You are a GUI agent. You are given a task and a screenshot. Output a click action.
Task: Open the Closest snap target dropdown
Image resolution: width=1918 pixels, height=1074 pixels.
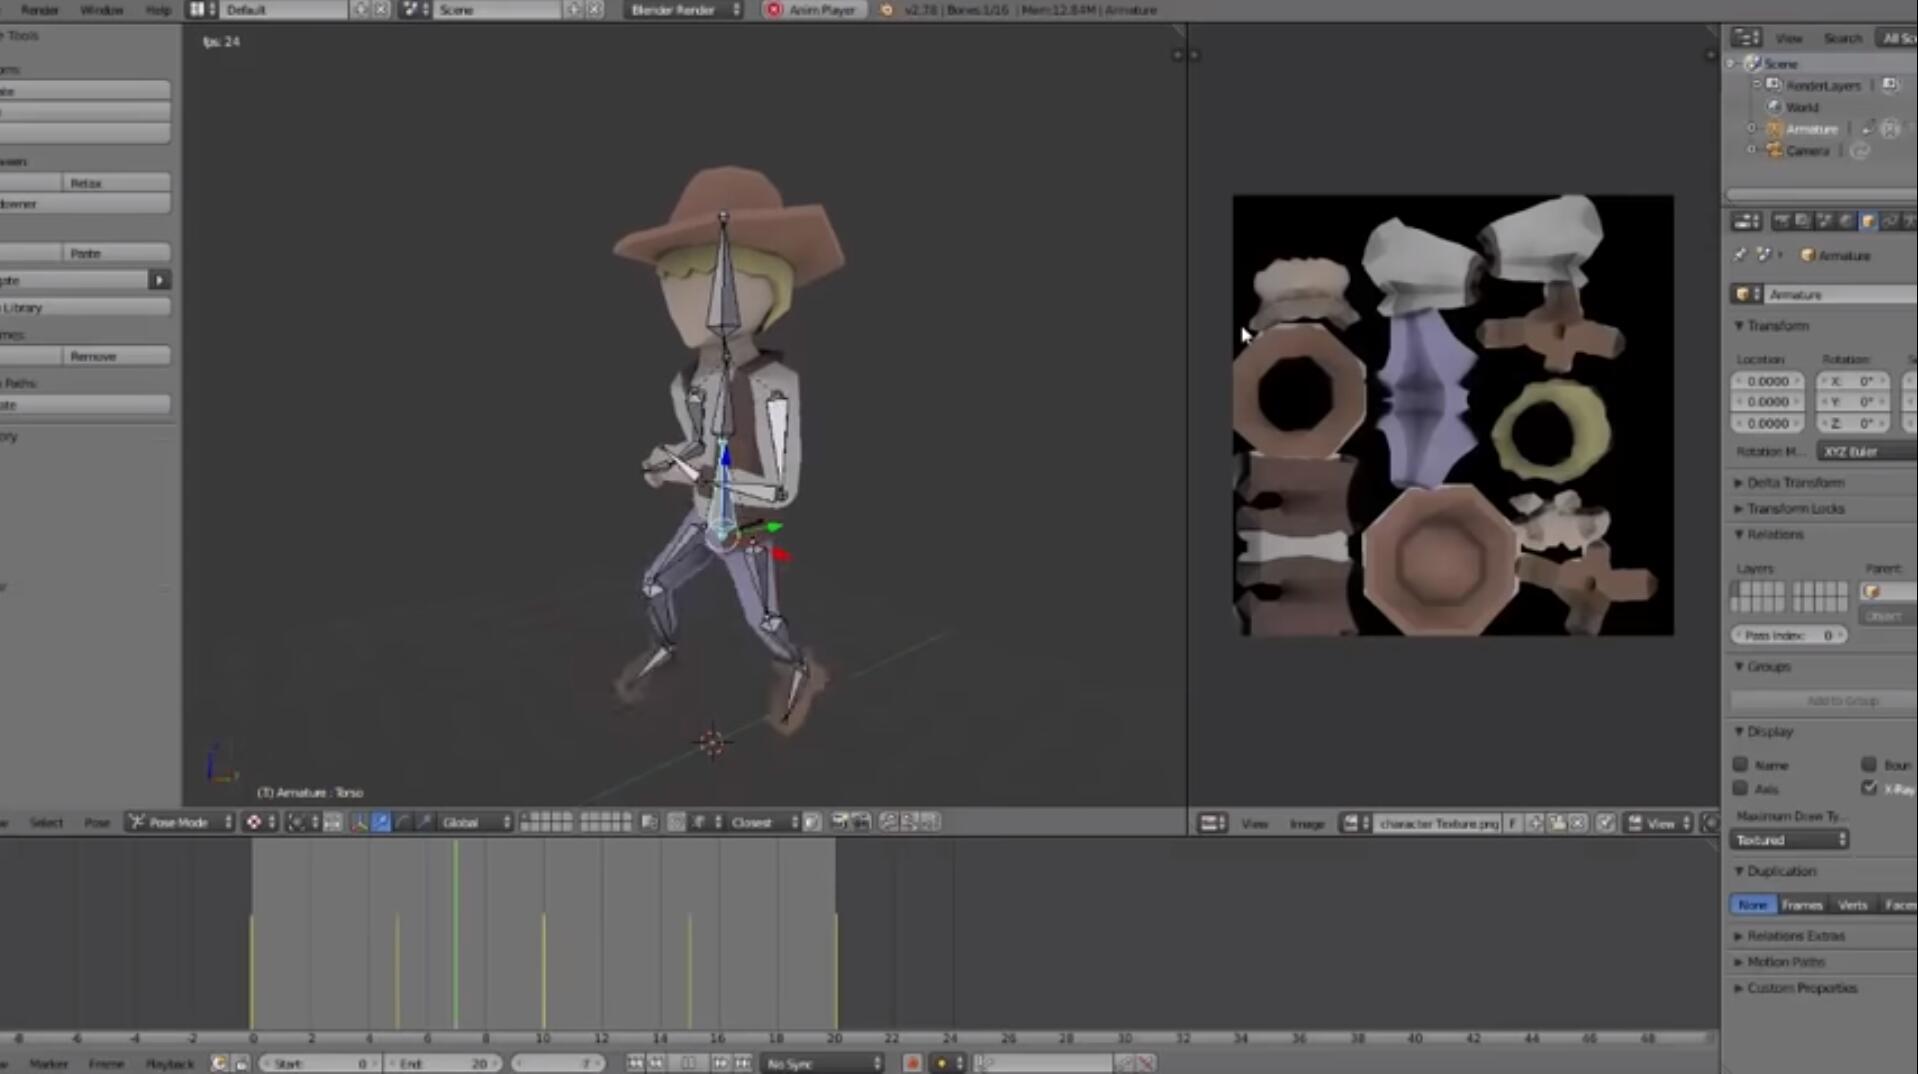pyautogui.click(x=763, y=822)
